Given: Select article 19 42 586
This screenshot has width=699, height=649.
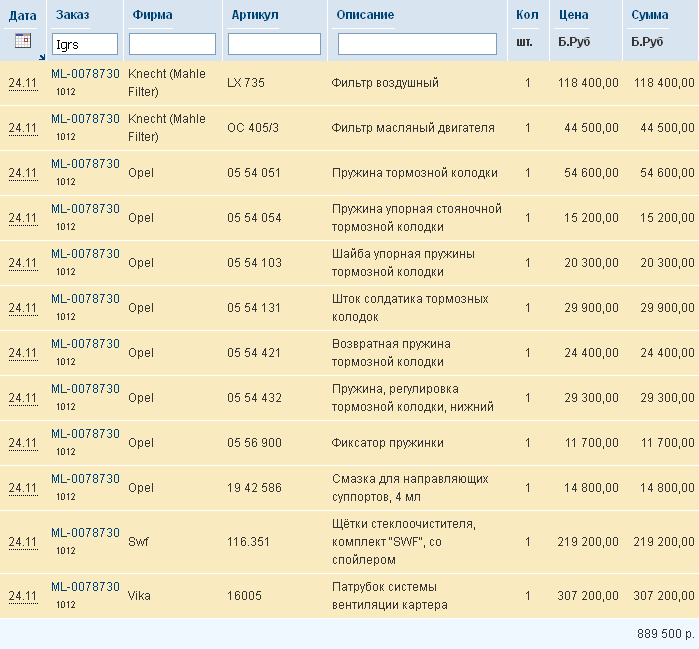Looking at the screenshot, I should click(x=254, y=488).
